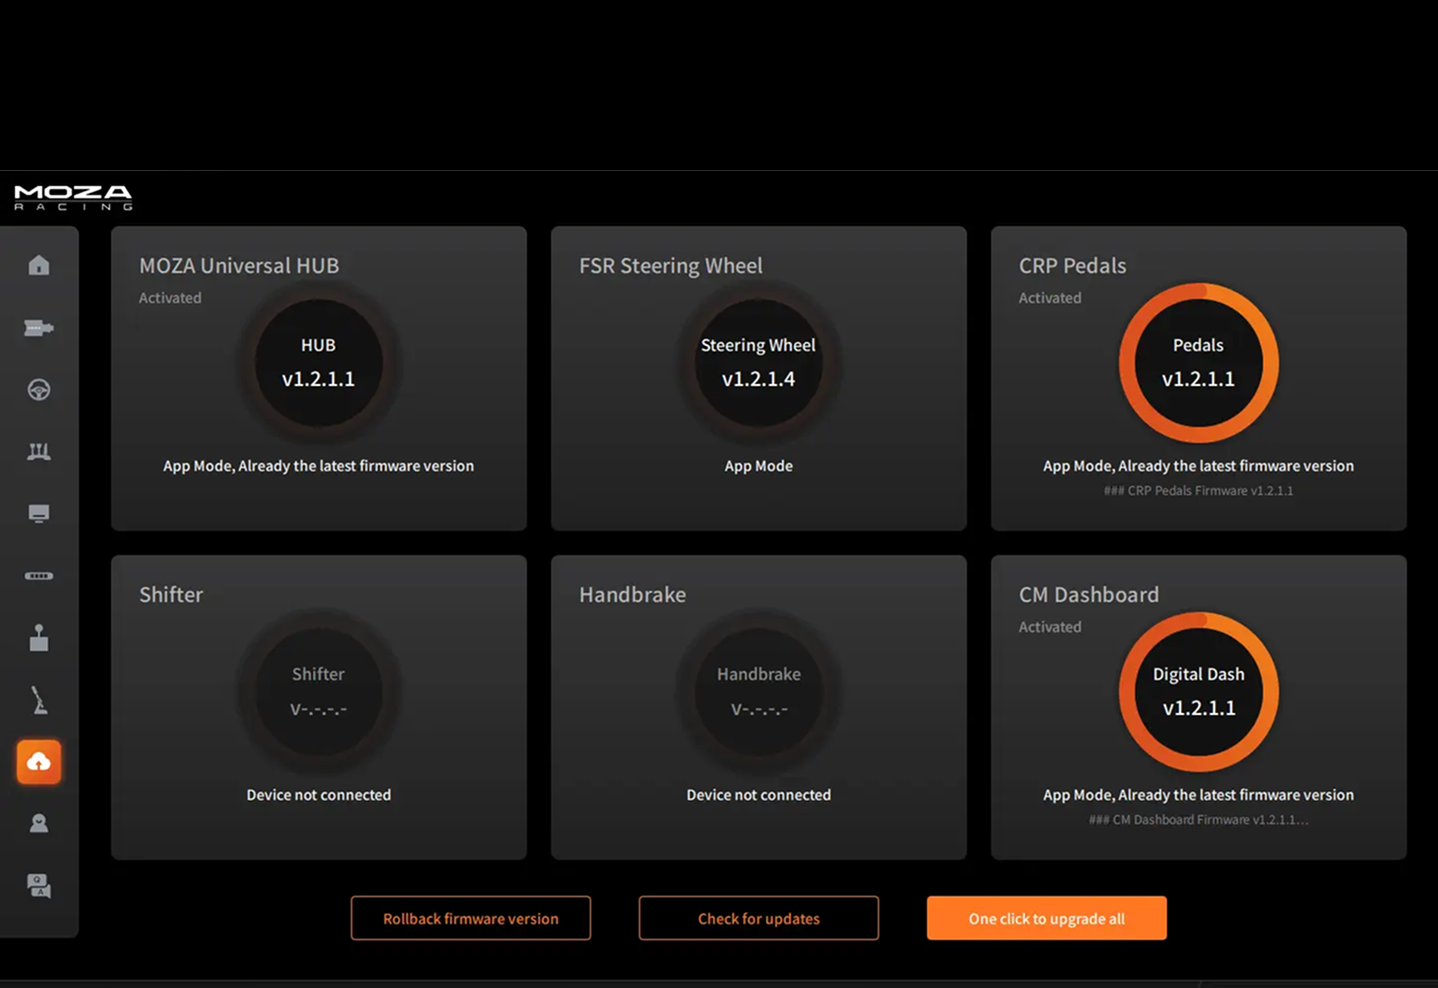Click One click to upgrade all
This screenshot has height=988, width=1438.
1046,918
